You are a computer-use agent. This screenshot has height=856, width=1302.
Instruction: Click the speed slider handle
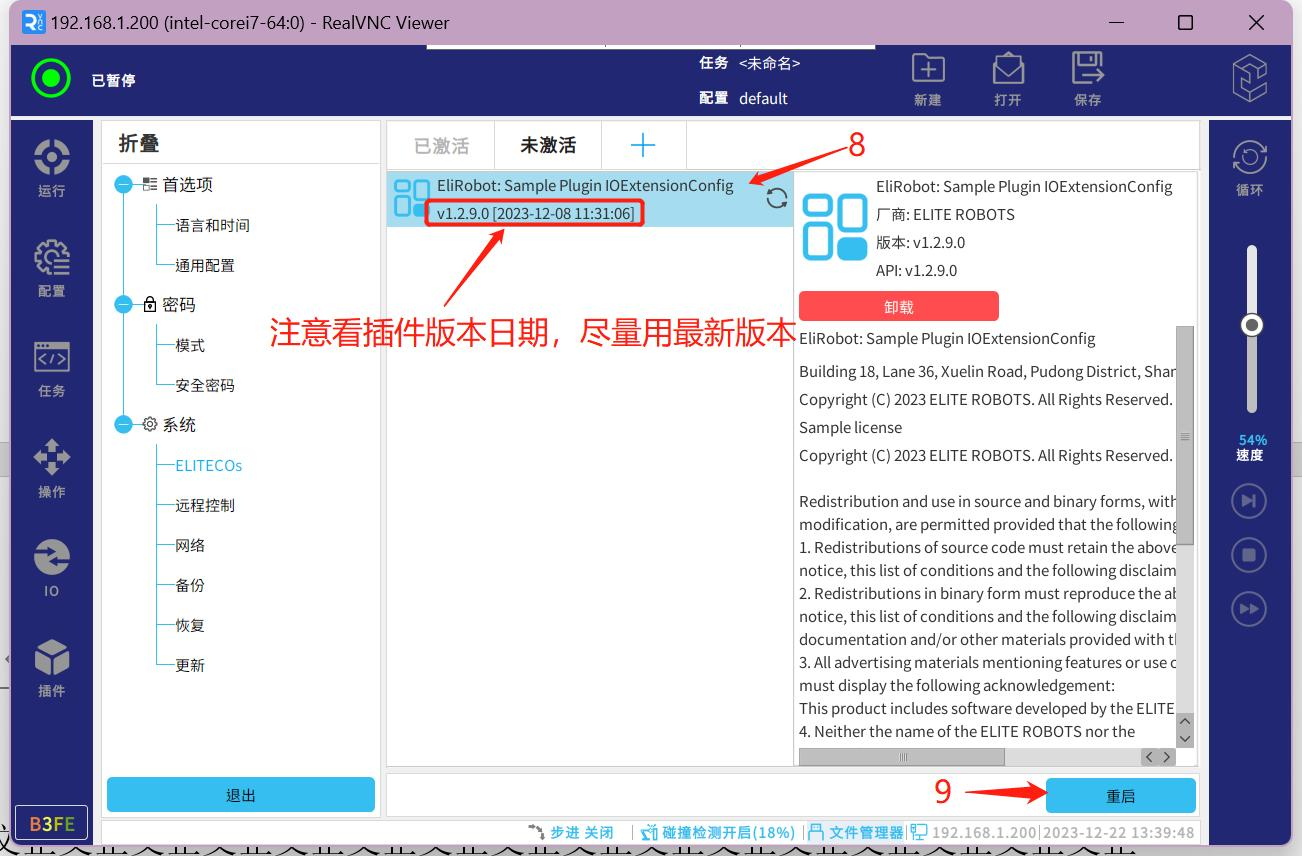click(1251, 325)
